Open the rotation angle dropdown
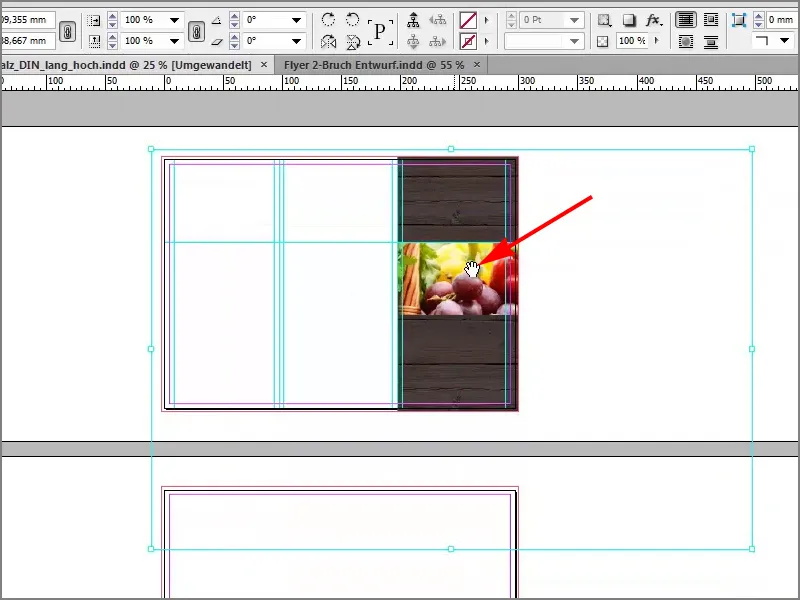 click(296, 20)
